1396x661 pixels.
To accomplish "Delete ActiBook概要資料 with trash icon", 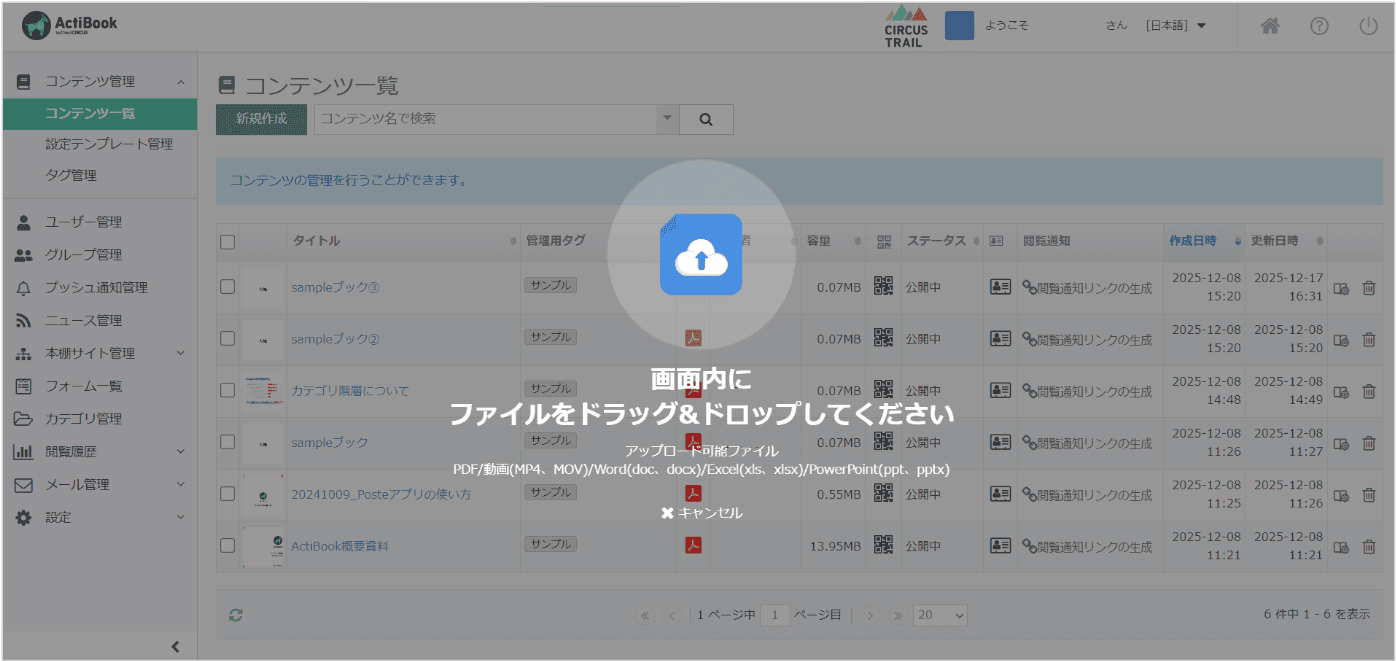I will click(x=1369, y=546).
